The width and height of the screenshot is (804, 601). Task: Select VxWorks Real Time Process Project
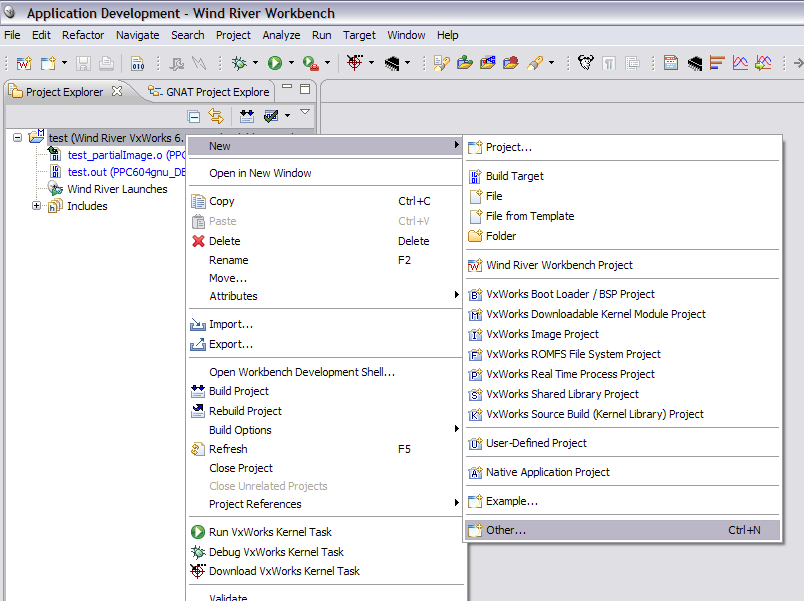point(622,374)
